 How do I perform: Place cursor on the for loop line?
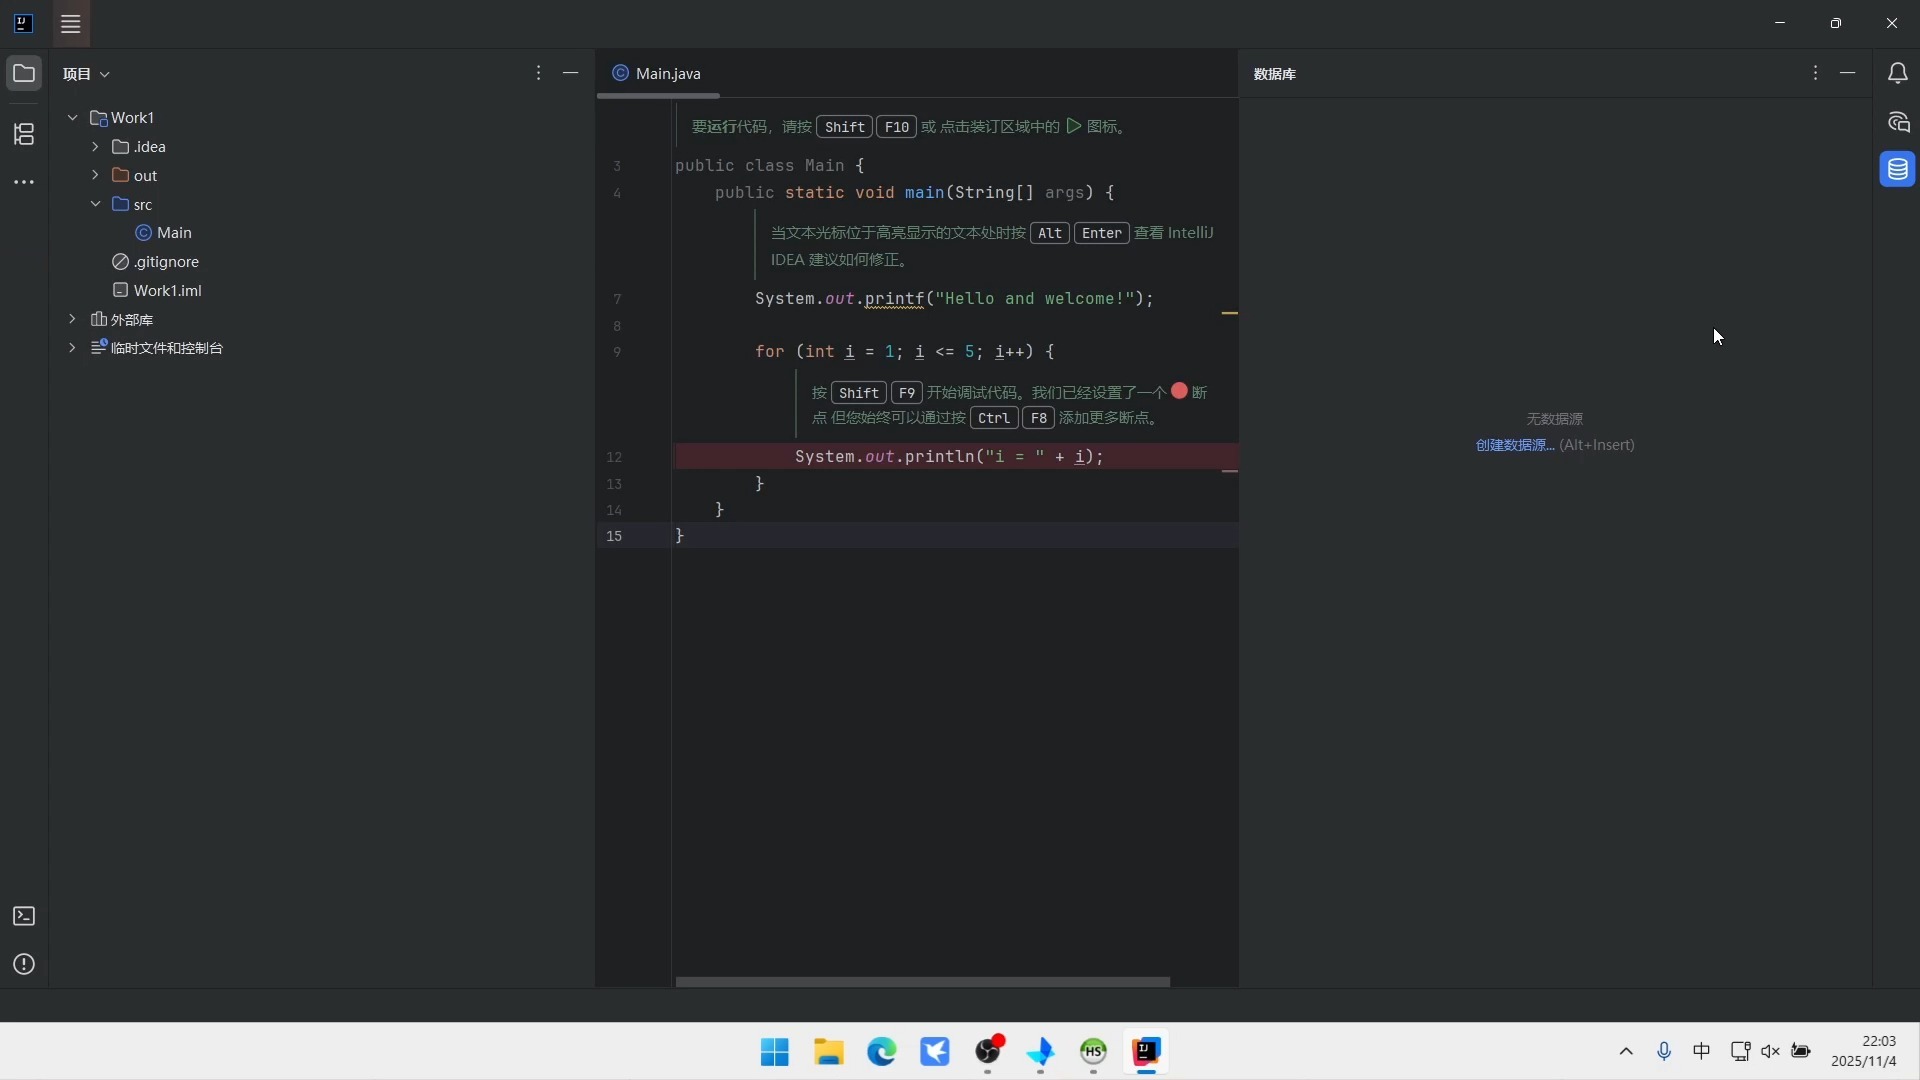click(904, 352)
